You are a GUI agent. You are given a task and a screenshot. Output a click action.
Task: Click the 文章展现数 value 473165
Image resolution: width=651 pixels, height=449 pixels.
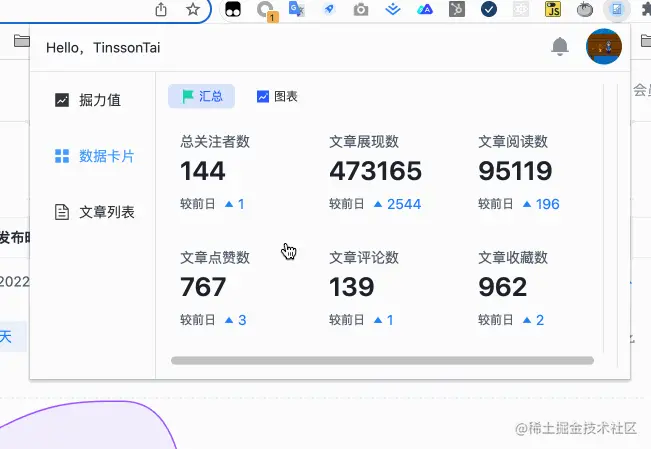[x=375, y=171]
